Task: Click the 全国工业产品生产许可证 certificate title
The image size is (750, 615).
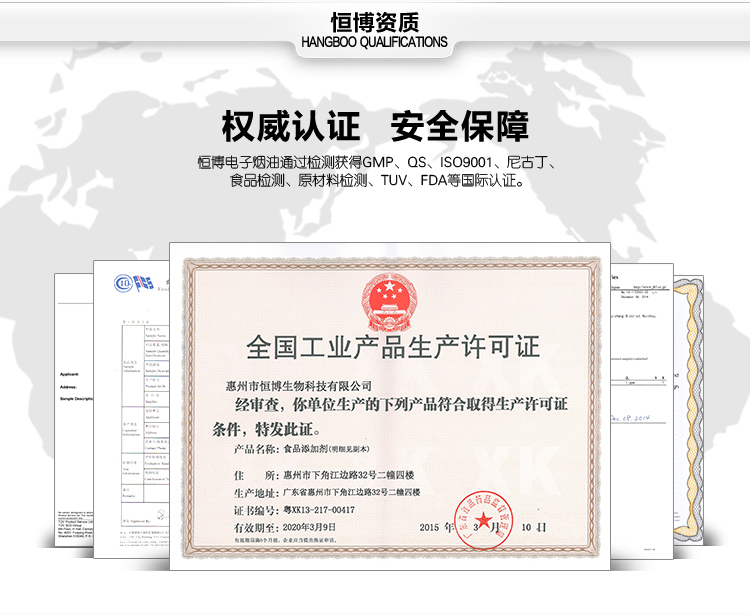Action: click(x=393, y=347)
